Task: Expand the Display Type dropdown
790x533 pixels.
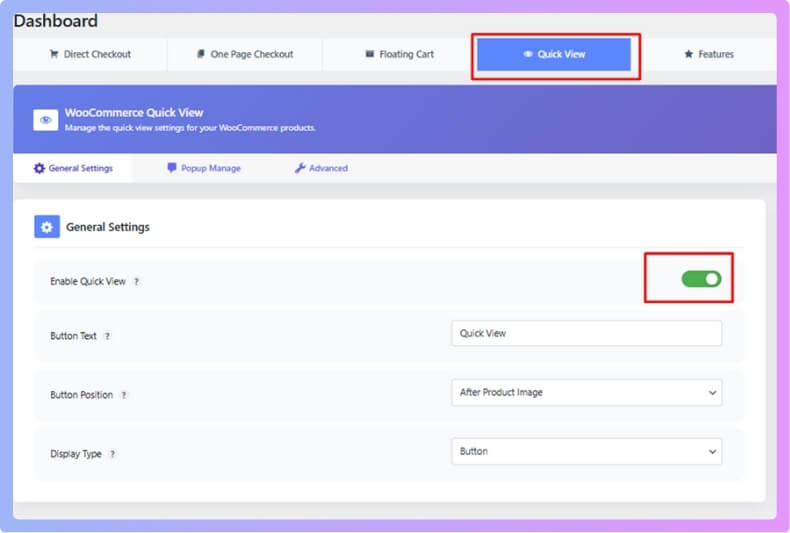Action: 586,451
